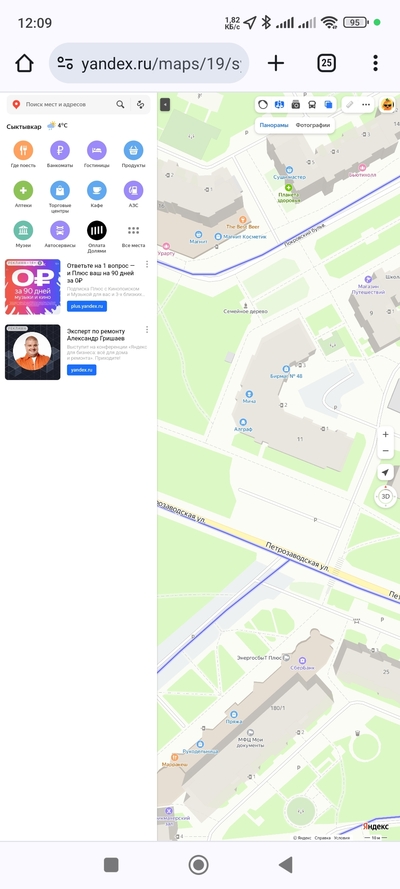Open the three-dot more options menu
This screenshot has height=889, width=400.
click(x=366, y=104)
